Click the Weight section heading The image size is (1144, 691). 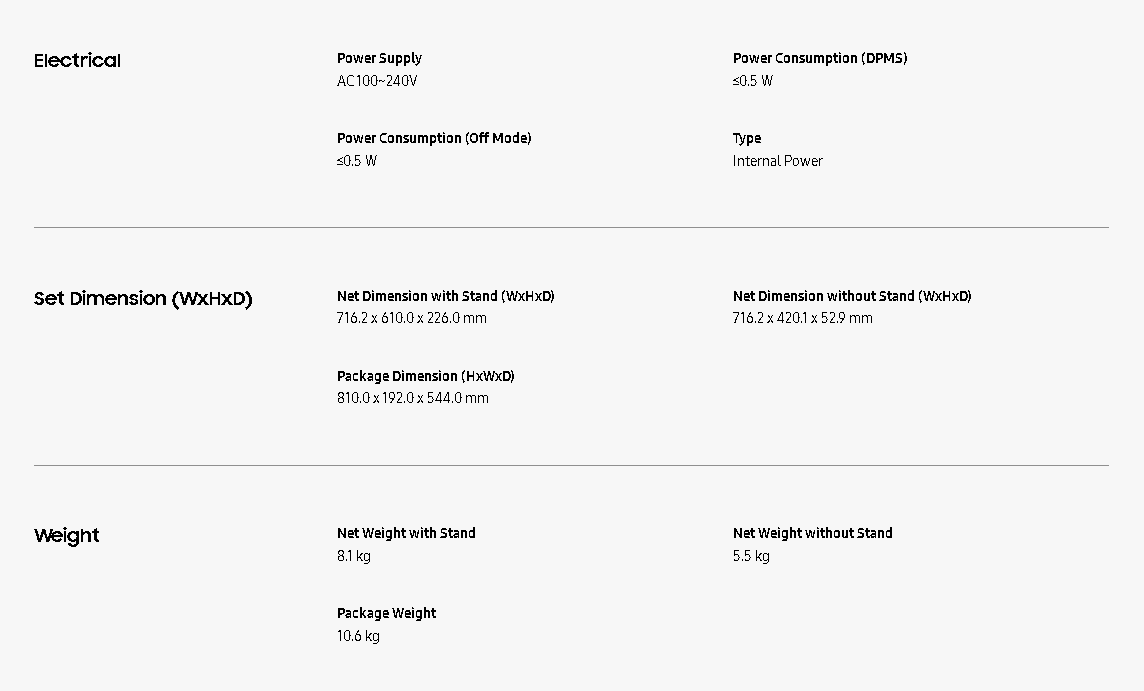click(67, 536)
